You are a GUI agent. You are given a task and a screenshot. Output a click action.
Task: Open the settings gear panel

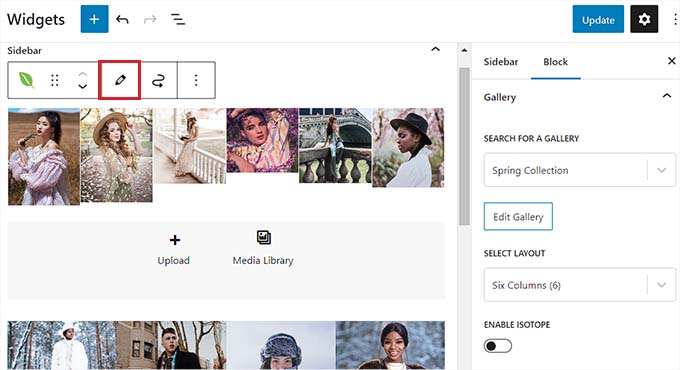point(644,19)
